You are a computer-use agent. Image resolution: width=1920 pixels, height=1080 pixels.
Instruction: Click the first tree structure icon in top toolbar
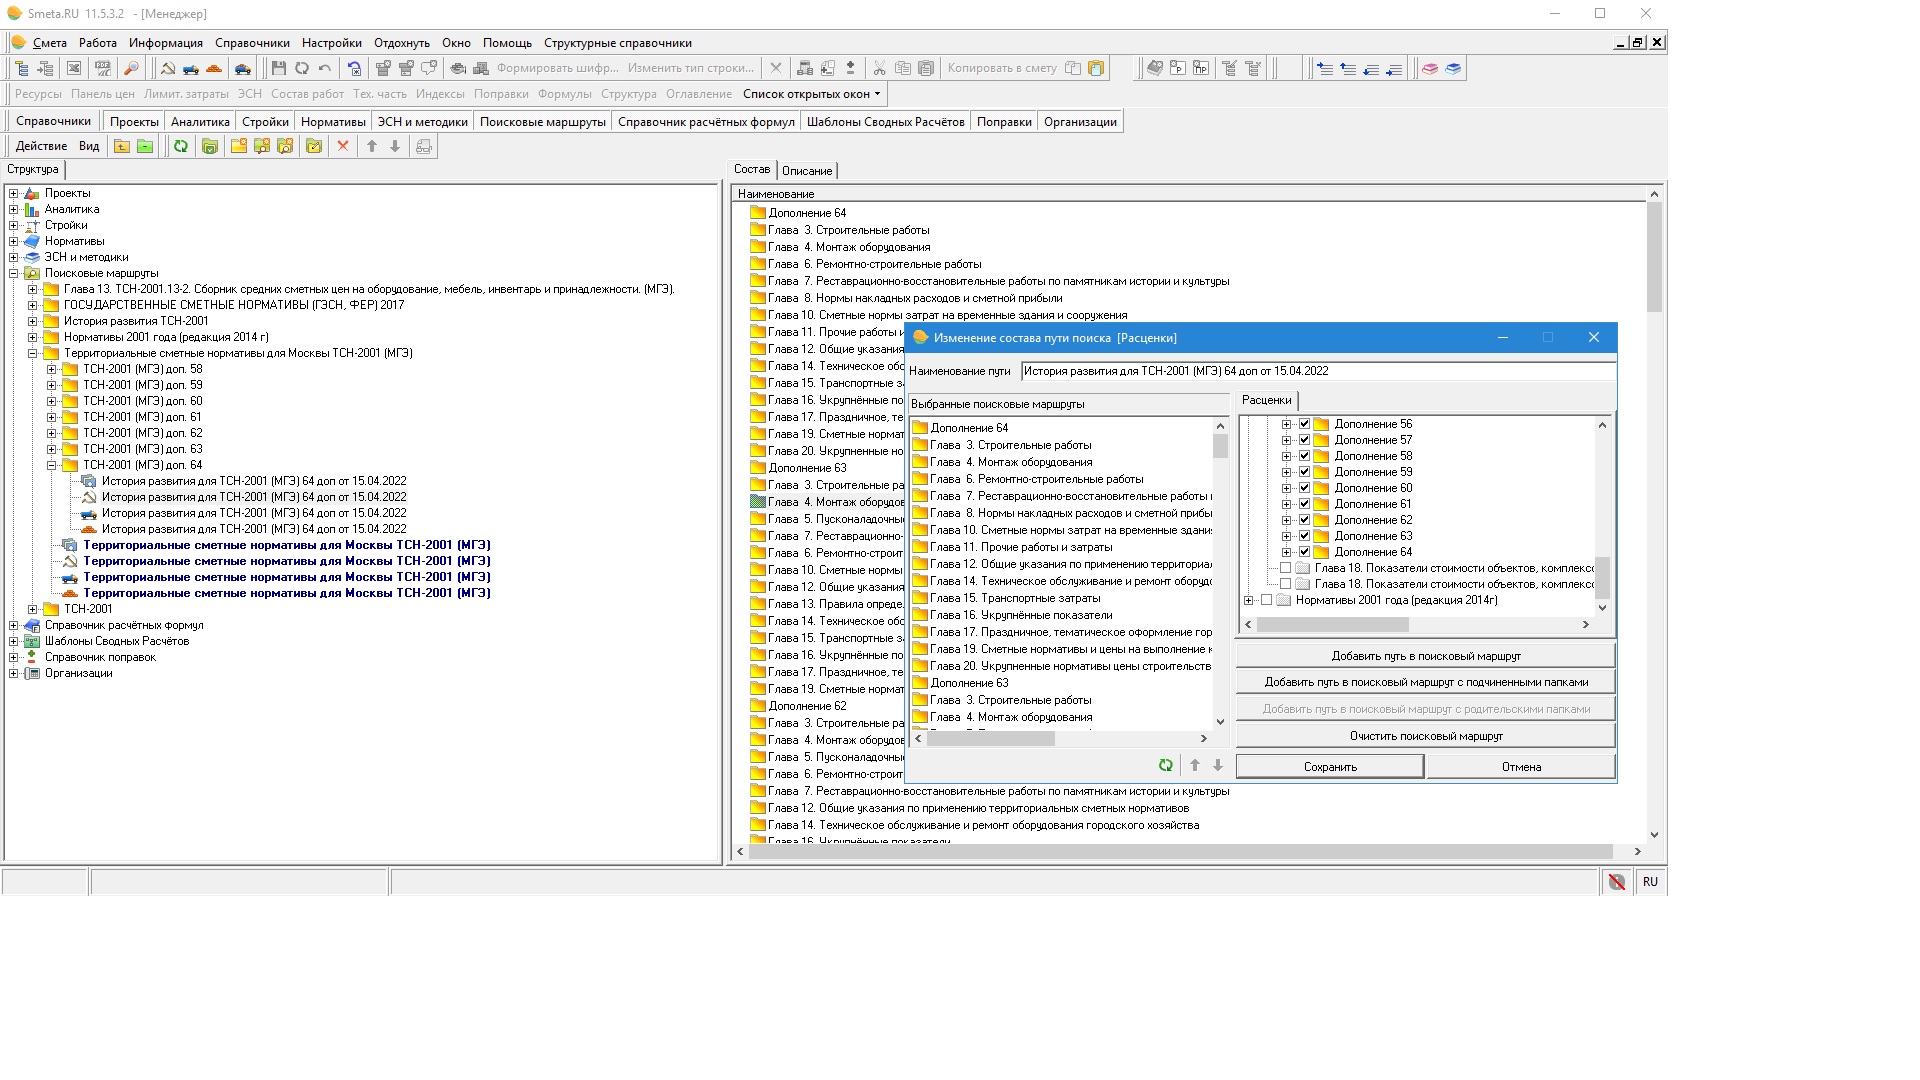pos(22,68)
